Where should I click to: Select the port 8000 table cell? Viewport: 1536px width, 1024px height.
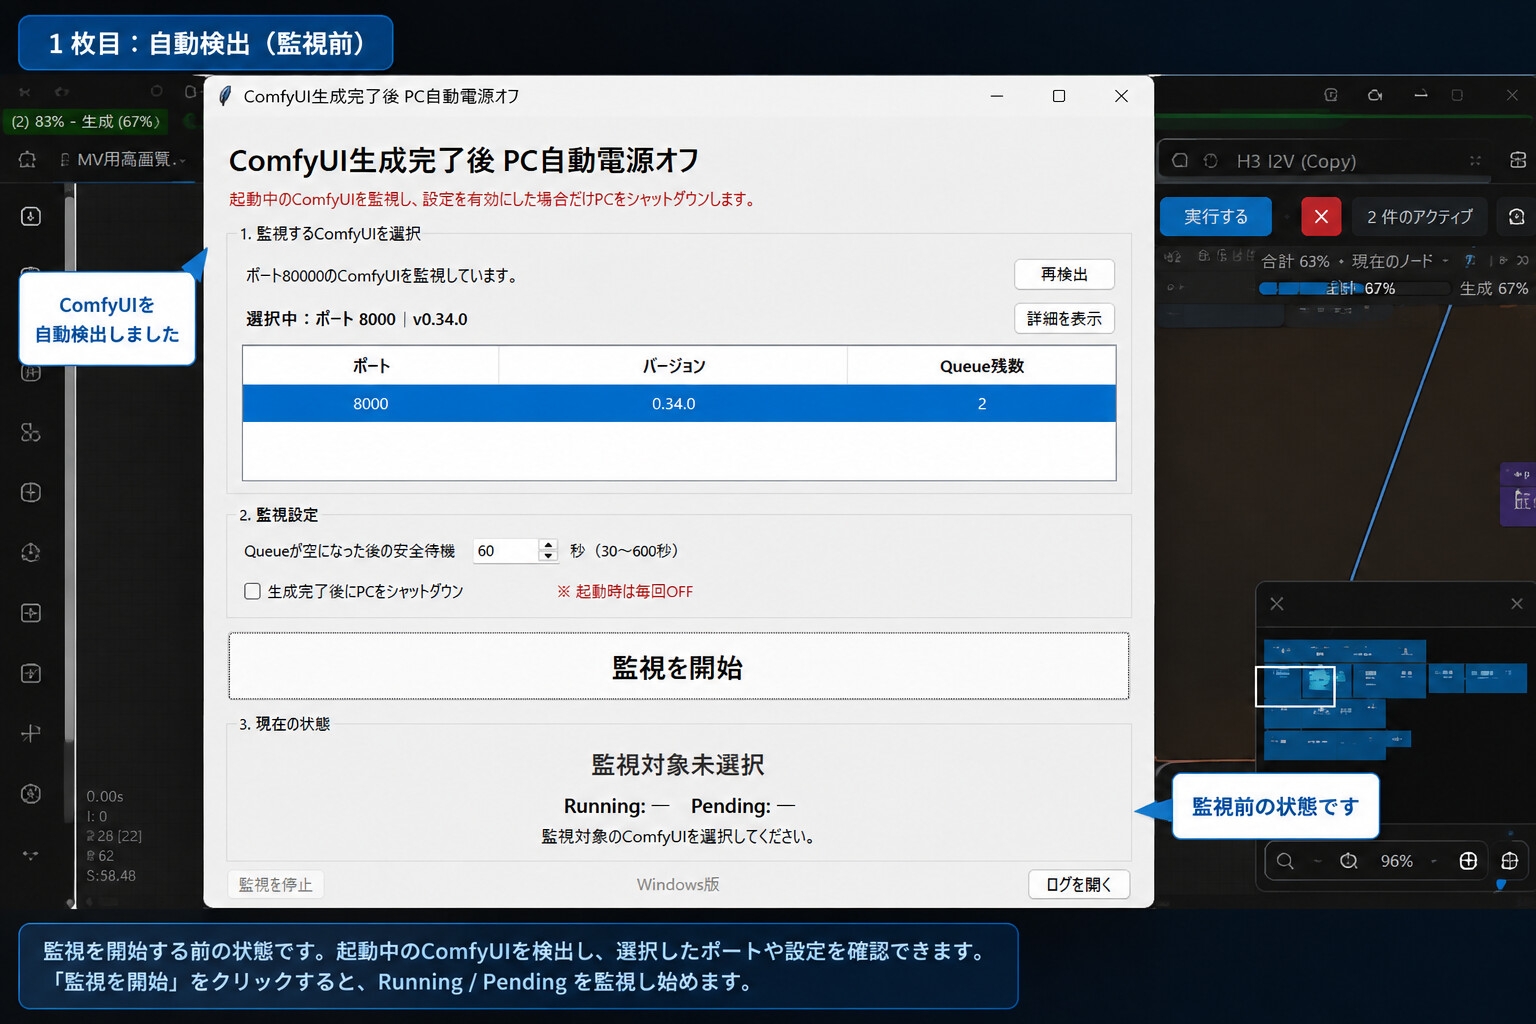click(371, 403)
